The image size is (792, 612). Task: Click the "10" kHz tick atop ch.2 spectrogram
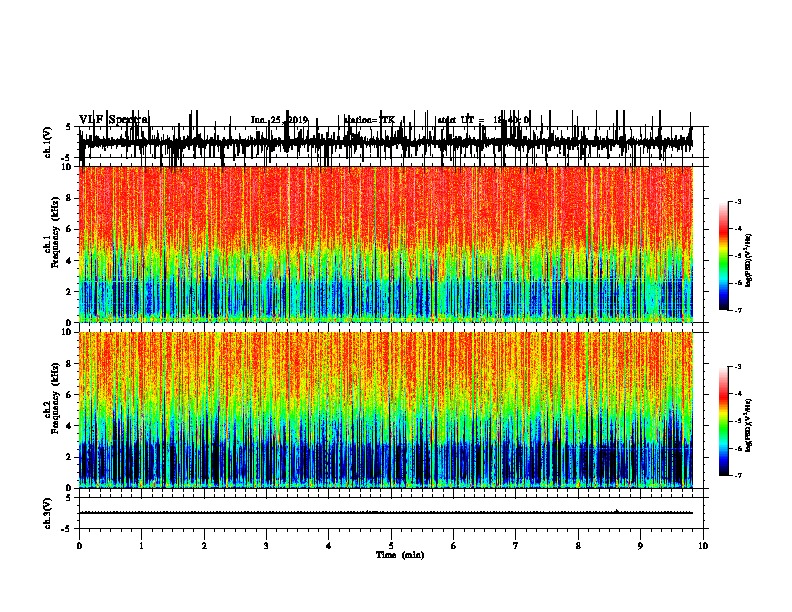point(68,332)
